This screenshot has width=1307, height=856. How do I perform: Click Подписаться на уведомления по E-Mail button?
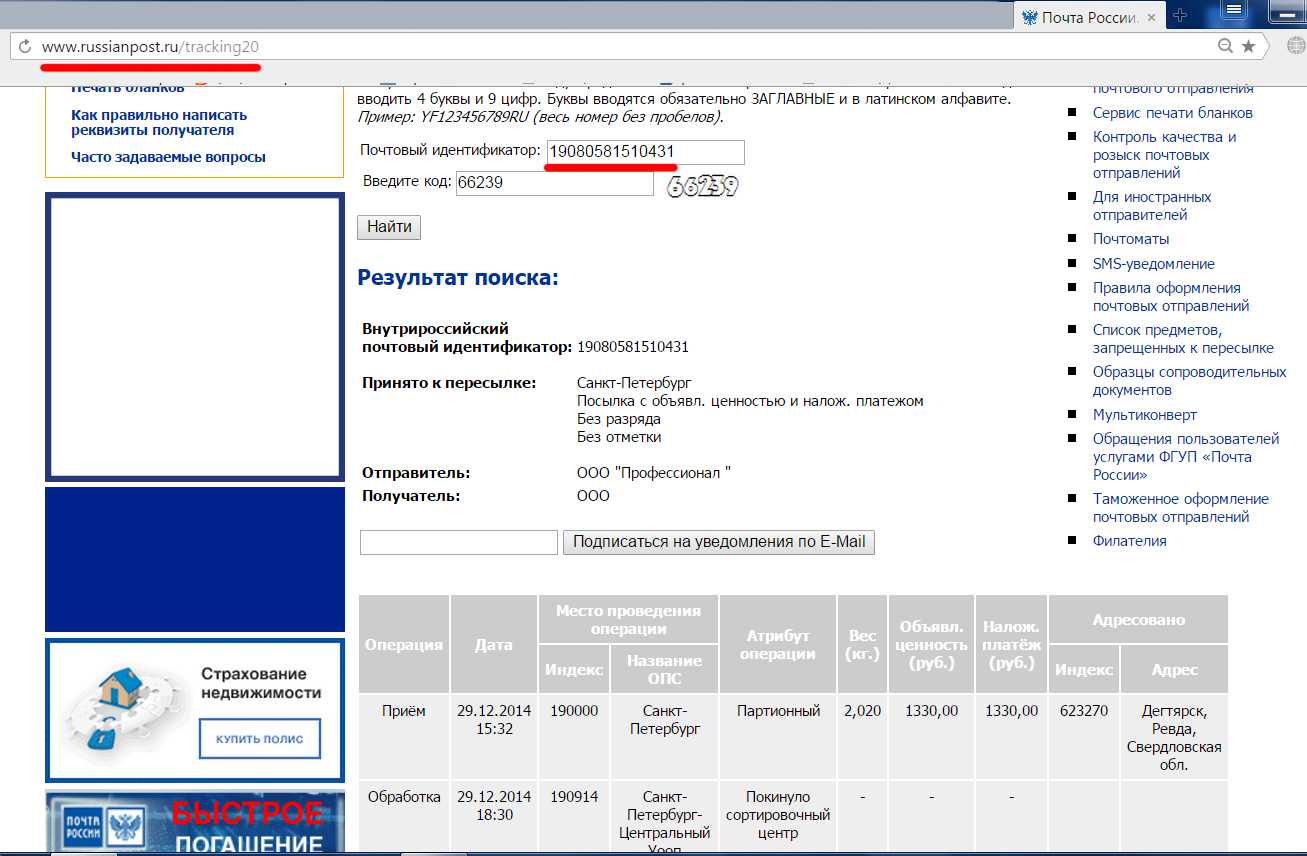coord(719,542)
